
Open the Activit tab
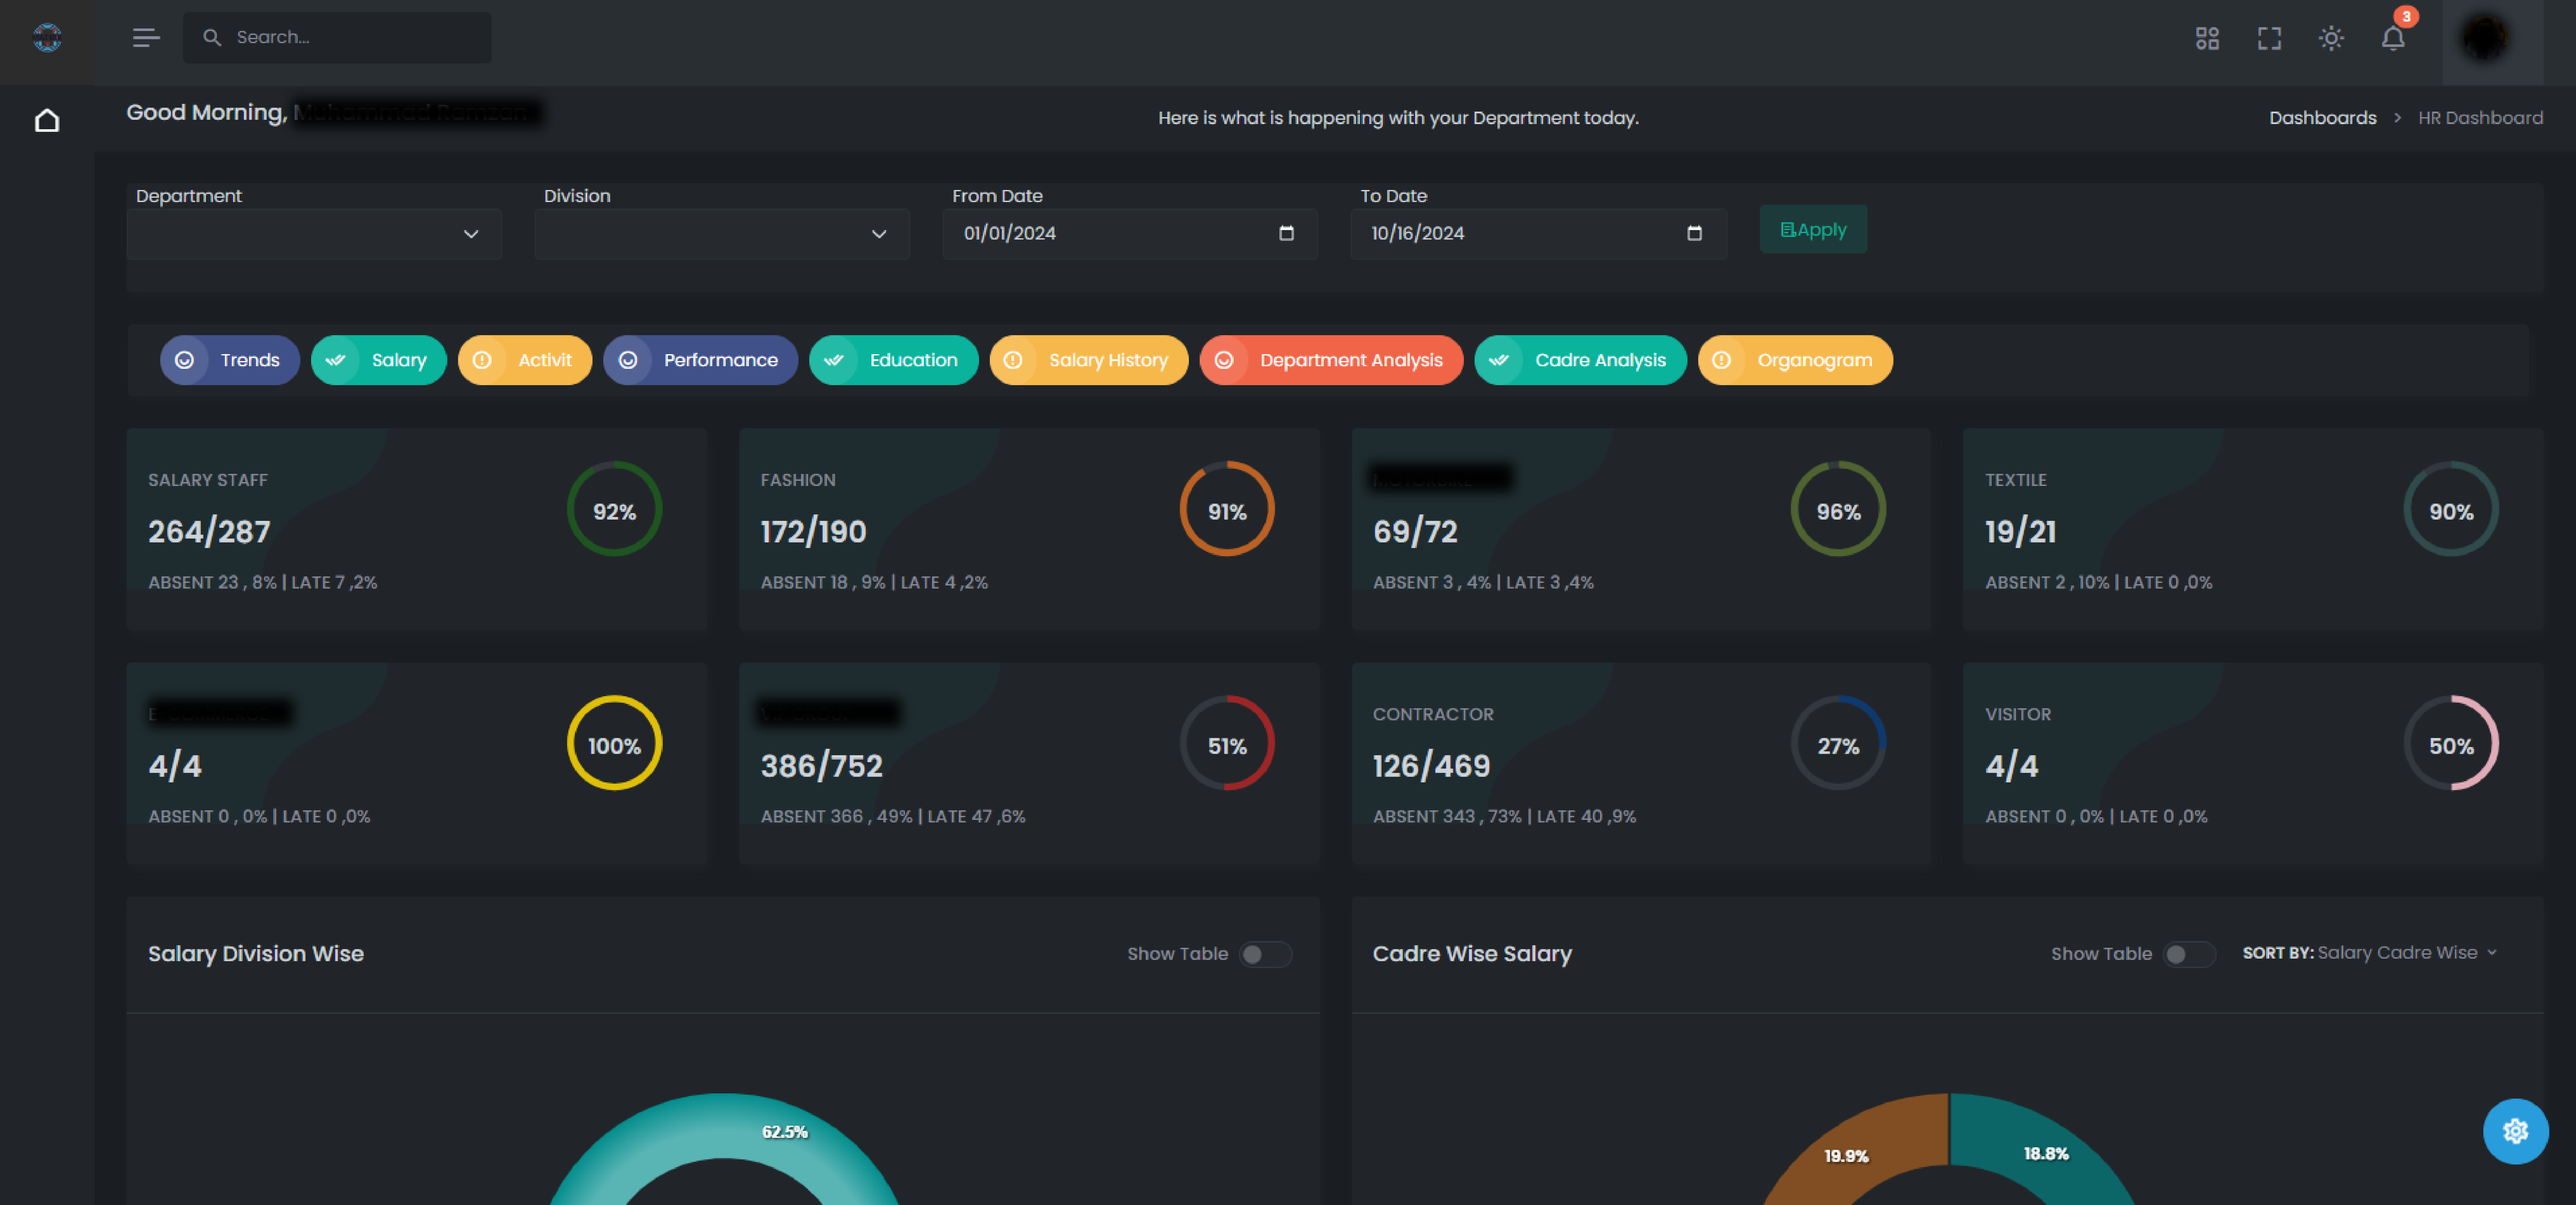525,360
